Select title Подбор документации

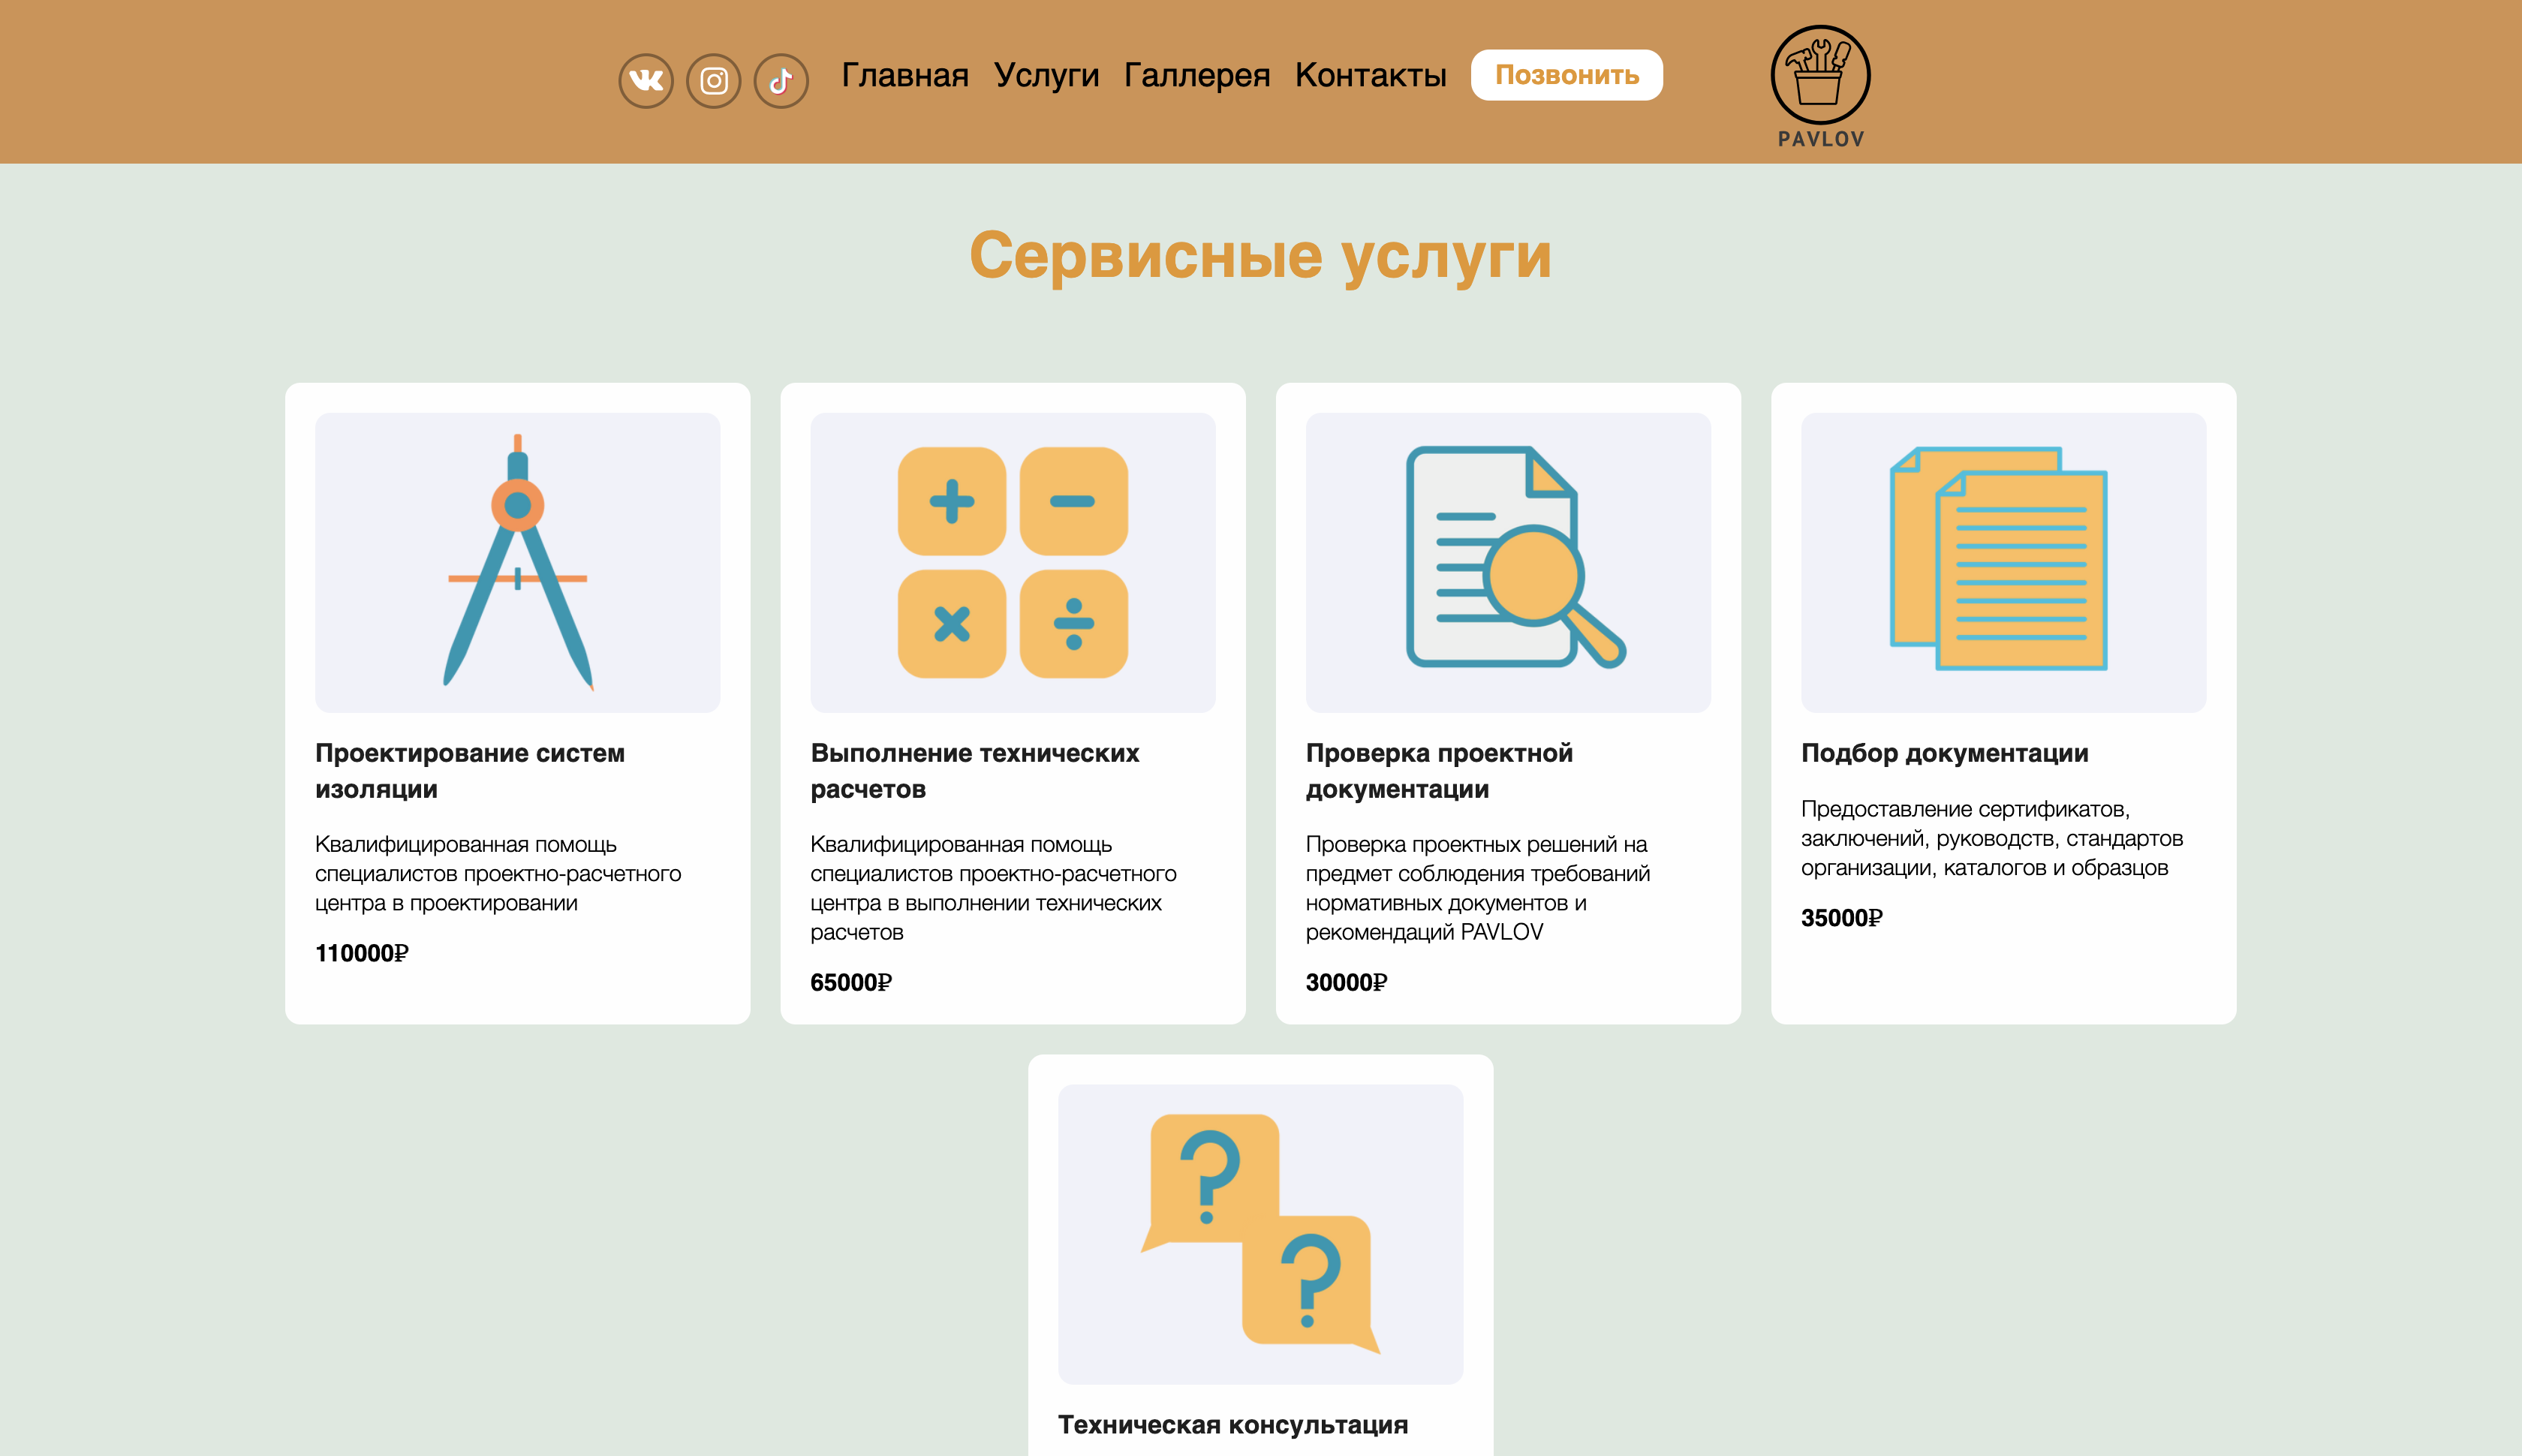point(1945,753)
